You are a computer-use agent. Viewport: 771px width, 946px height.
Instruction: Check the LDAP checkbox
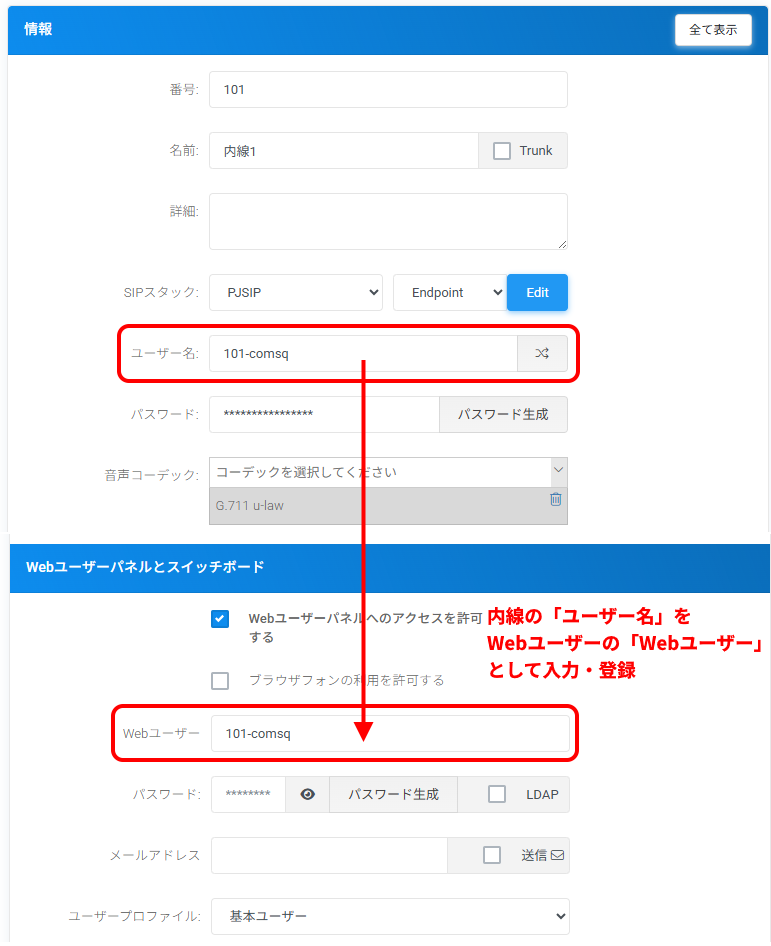click(497, 795)
